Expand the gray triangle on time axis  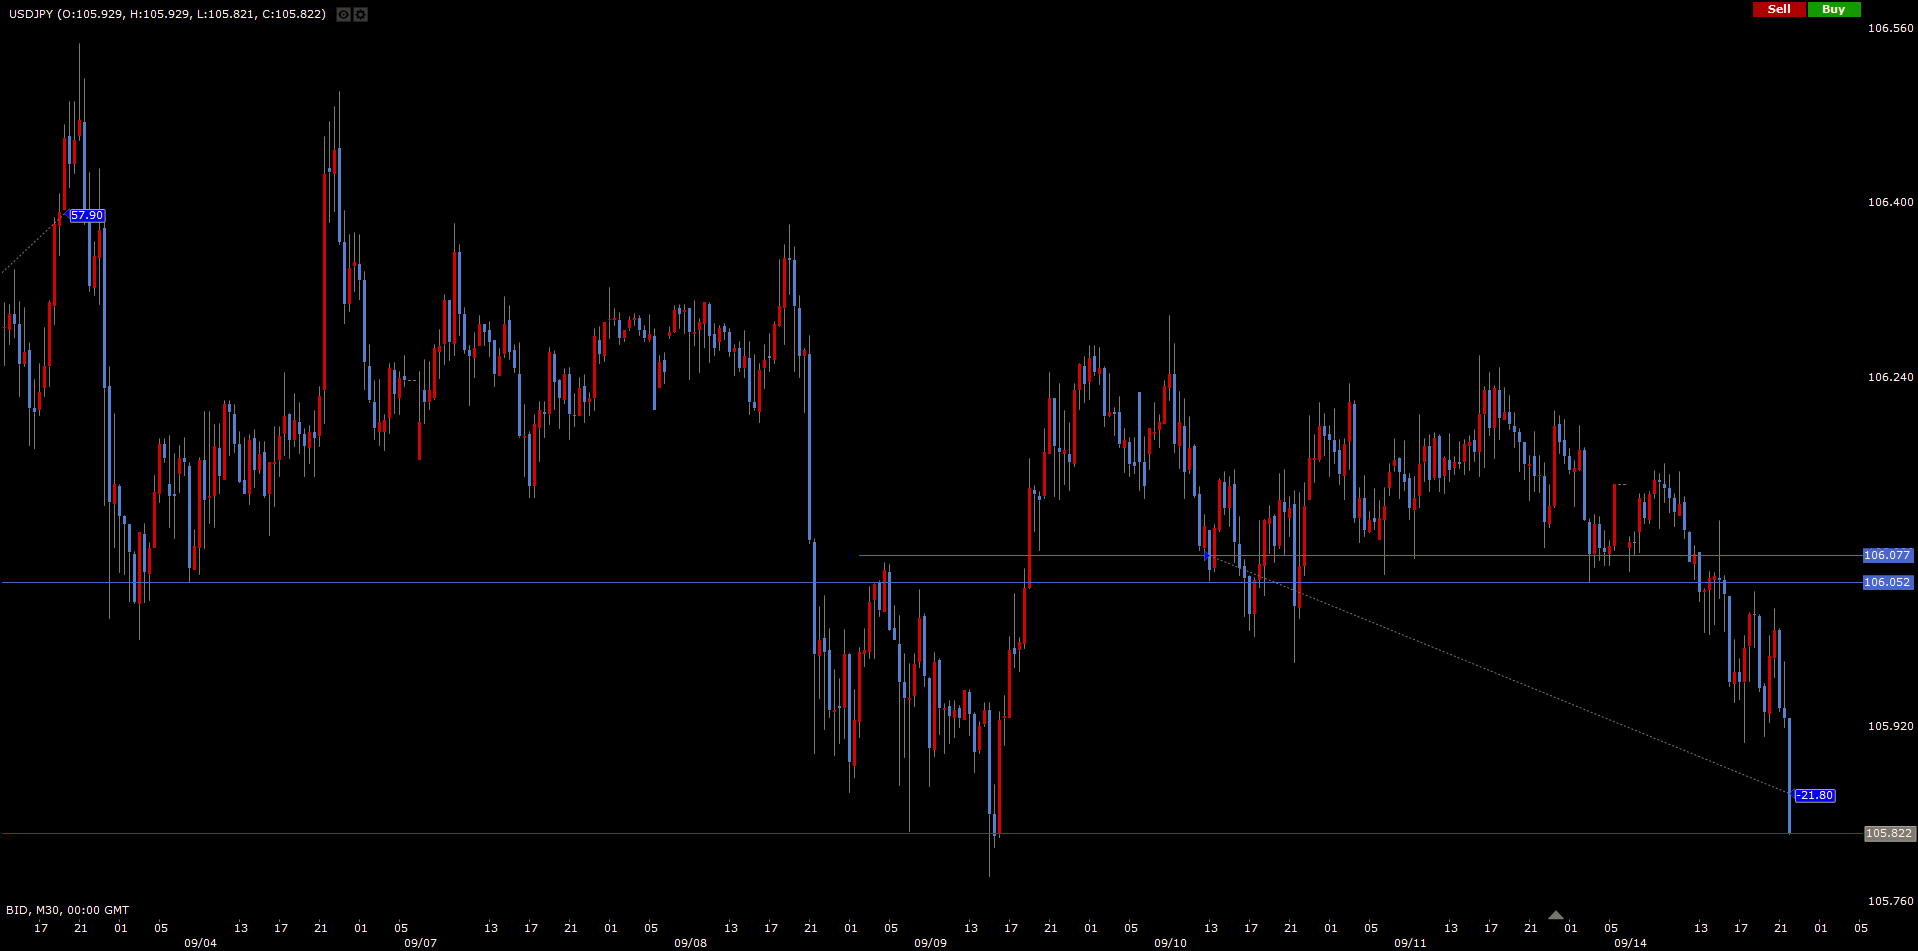(1555, 915)
